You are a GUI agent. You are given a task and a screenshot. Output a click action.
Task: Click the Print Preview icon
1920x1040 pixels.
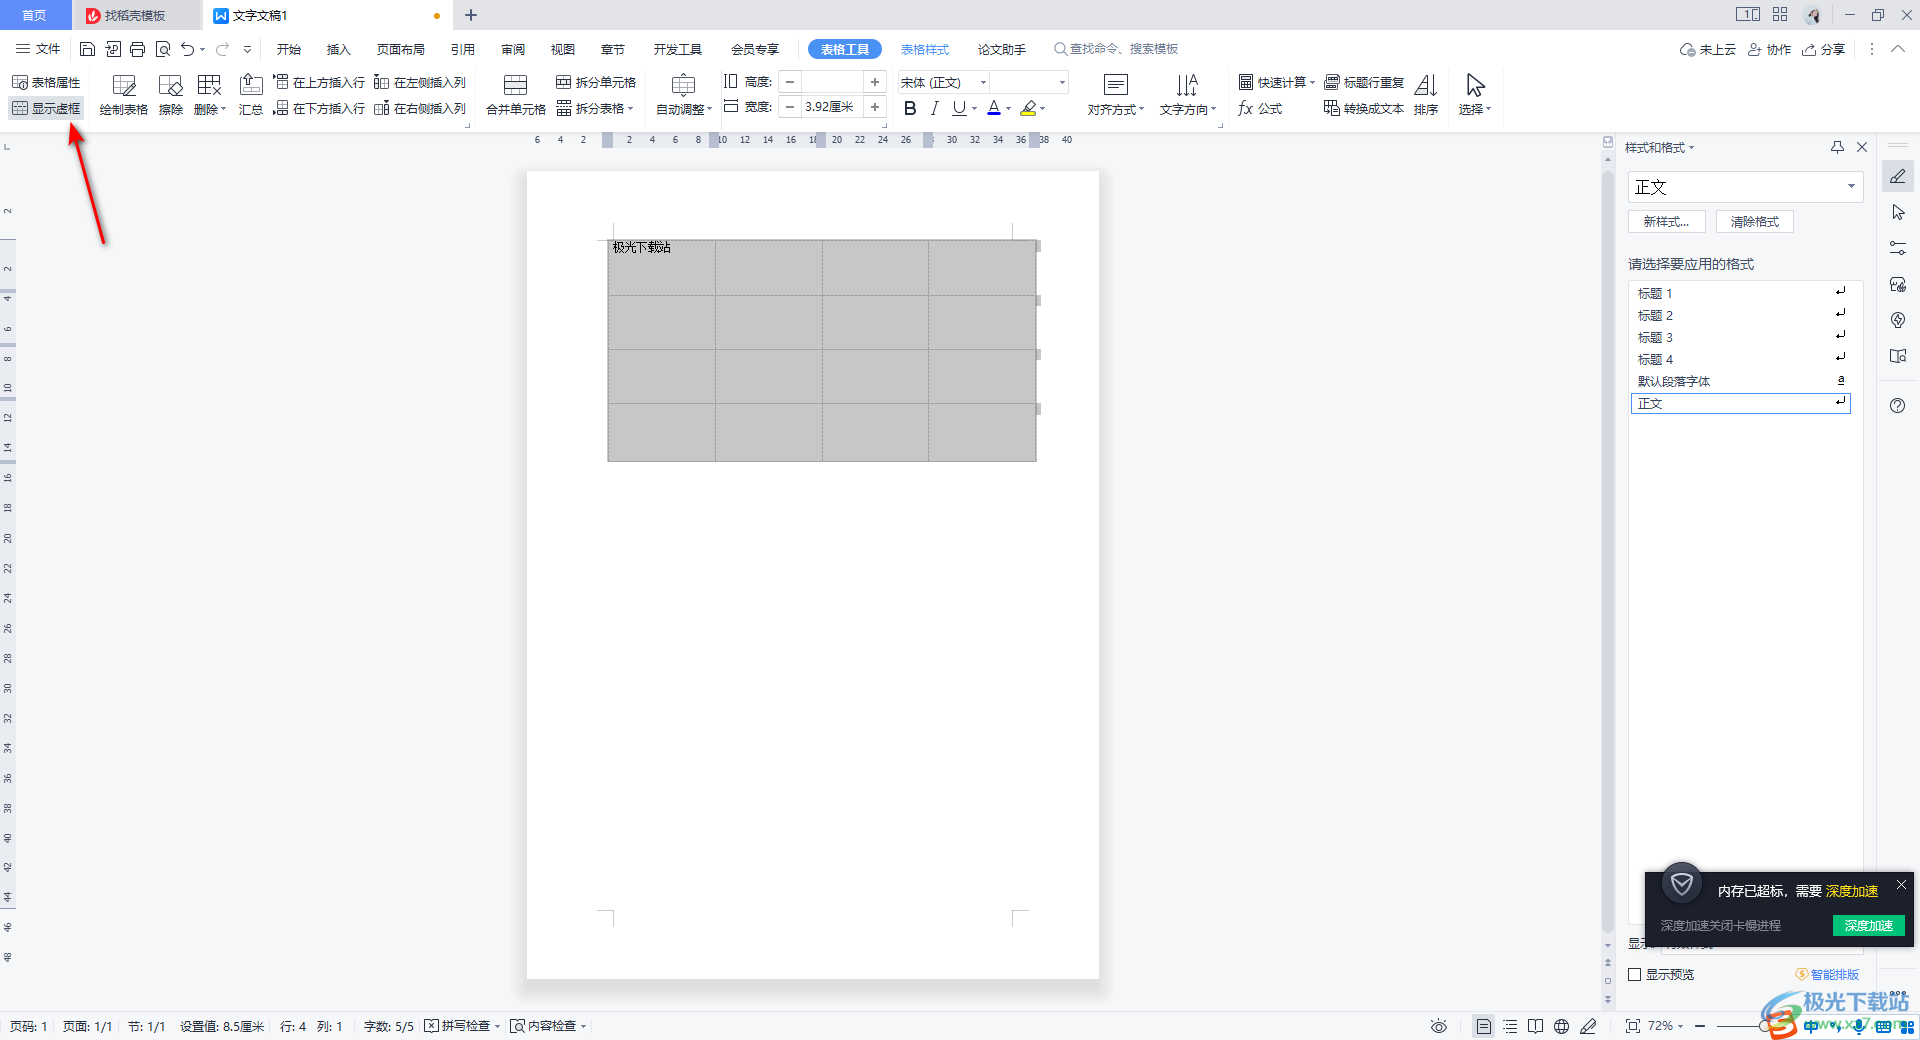(x=163, y=49)
